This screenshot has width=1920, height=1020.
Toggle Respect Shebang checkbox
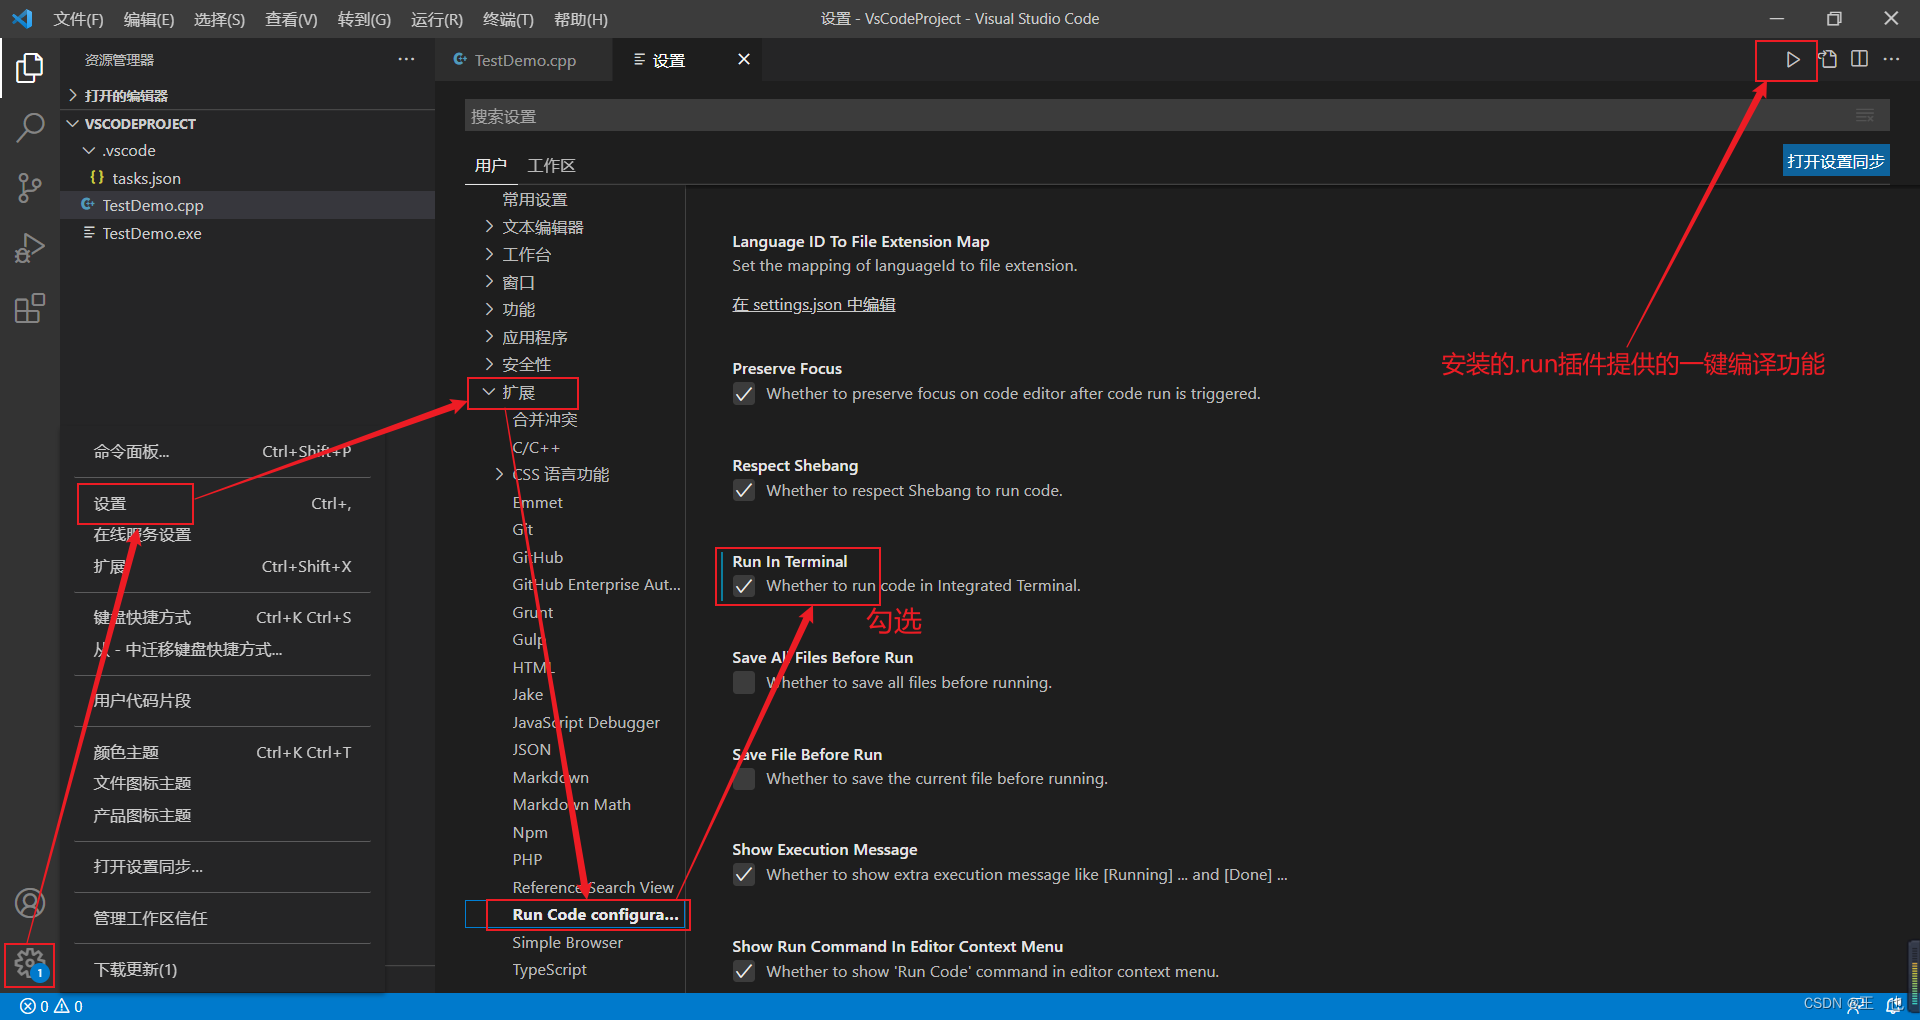coord(744,491)
